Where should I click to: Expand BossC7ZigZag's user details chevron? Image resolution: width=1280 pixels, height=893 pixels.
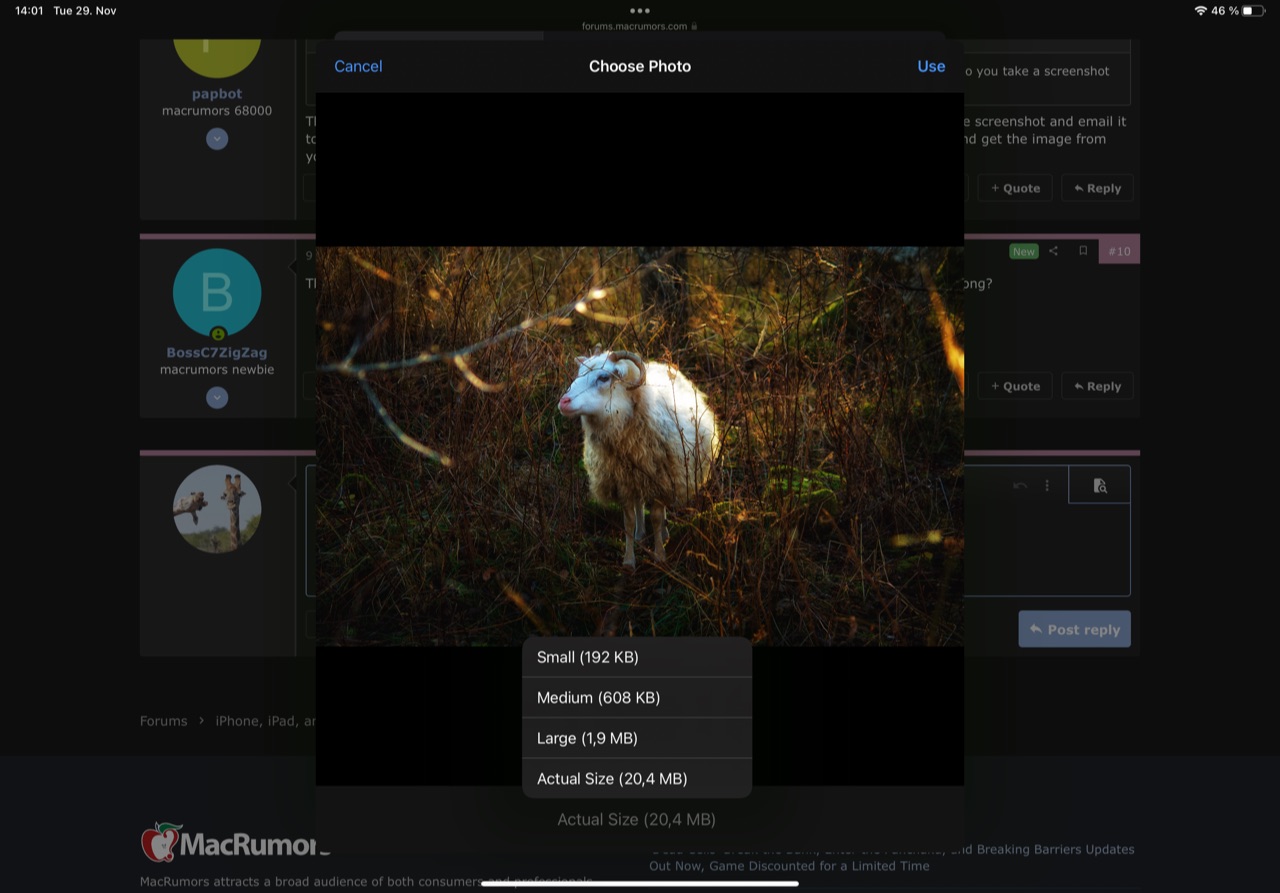tap(217, 398)
